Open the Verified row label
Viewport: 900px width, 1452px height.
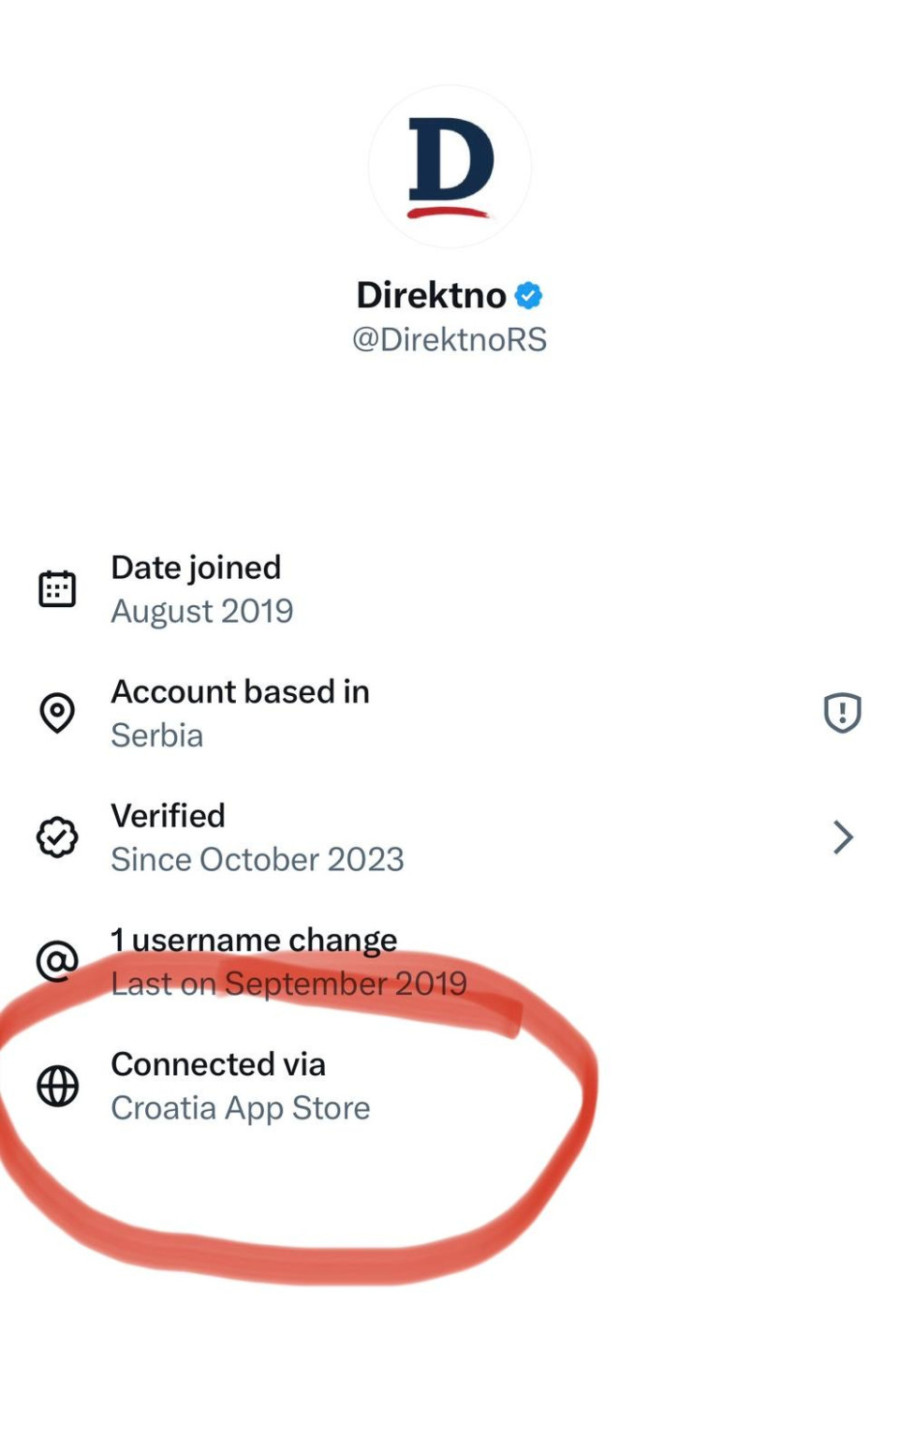tap(168, 815)
